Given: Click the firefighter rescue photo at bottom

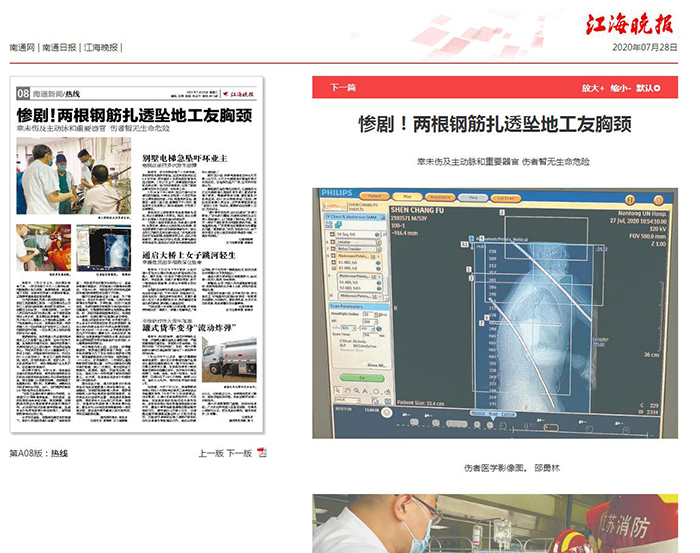Looking at the screenshot, I should [x=495, y=524].
